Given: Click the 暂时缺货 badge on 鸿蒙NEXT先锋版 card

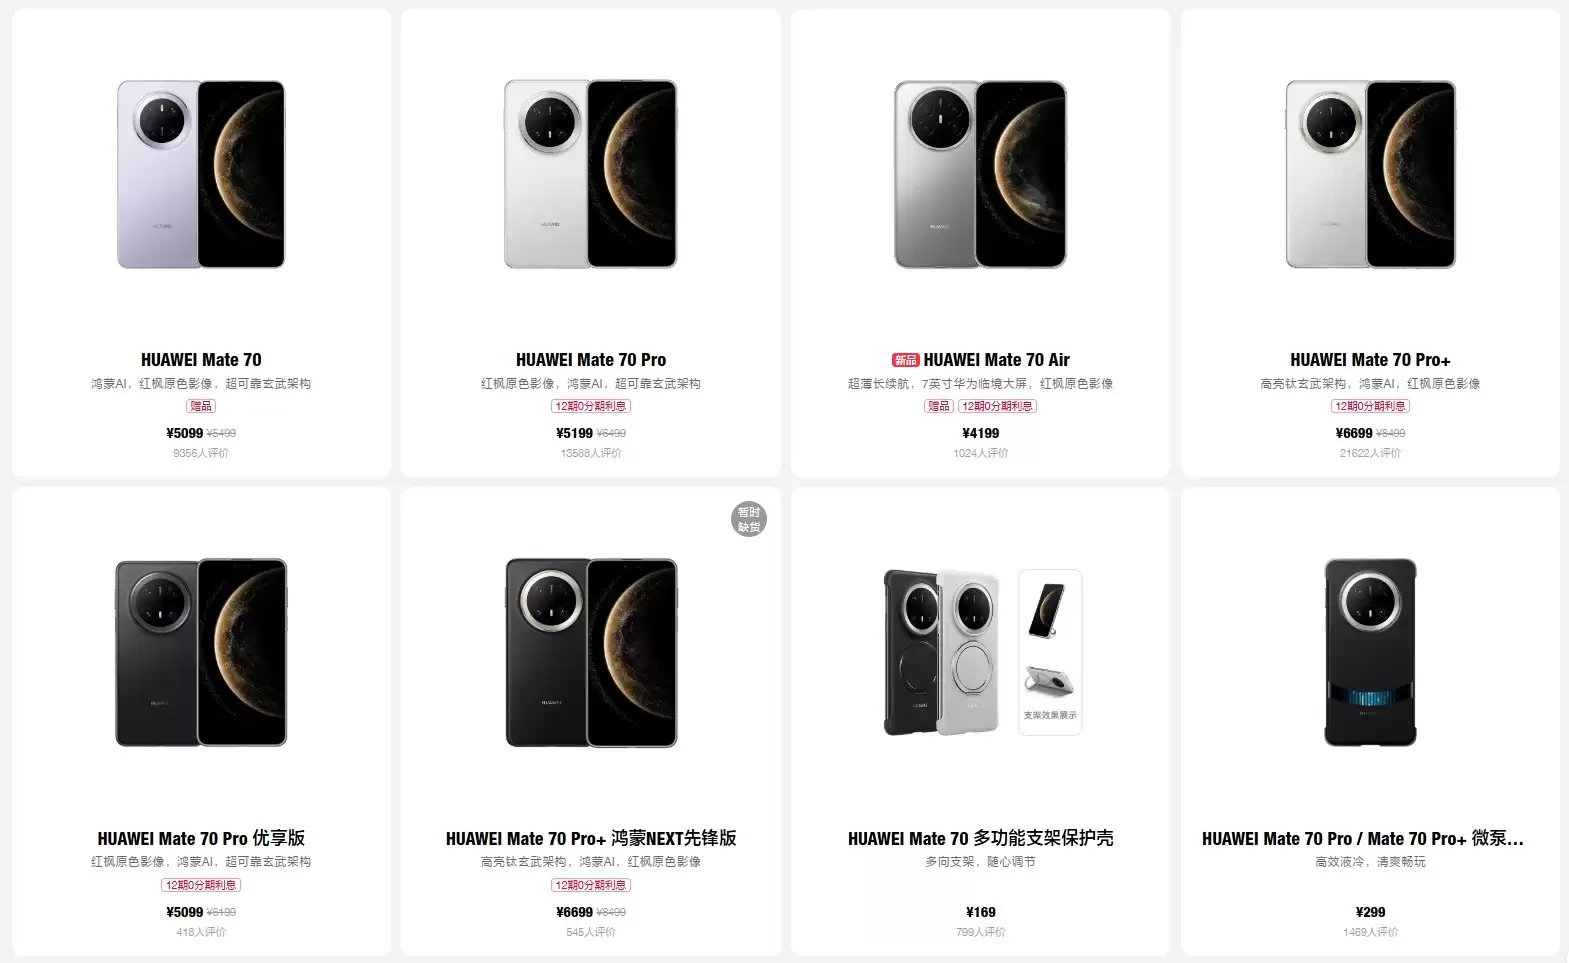Looking at the screenshot, I should tap(747, 521).
